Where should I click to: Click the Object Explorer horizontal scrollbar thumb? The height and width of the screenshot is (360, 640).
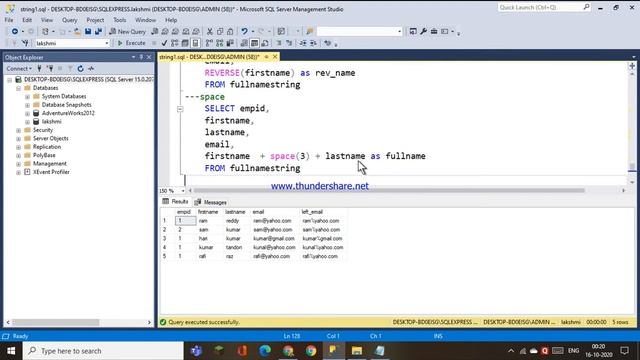point(56,322)
